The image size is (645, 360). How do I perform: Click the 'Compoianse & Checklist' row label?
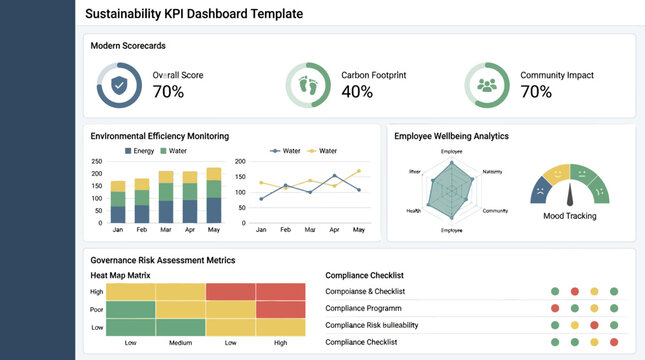click(365, 291)
